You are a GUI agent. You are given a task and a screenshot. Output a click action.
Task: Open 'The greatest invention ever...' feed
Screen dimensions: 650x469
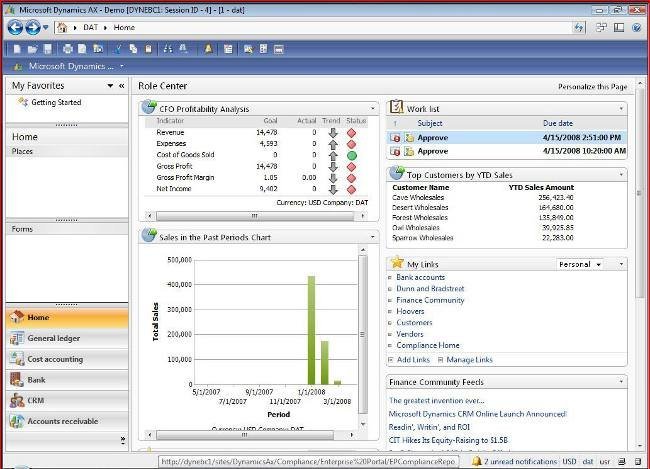pos(437,401)
